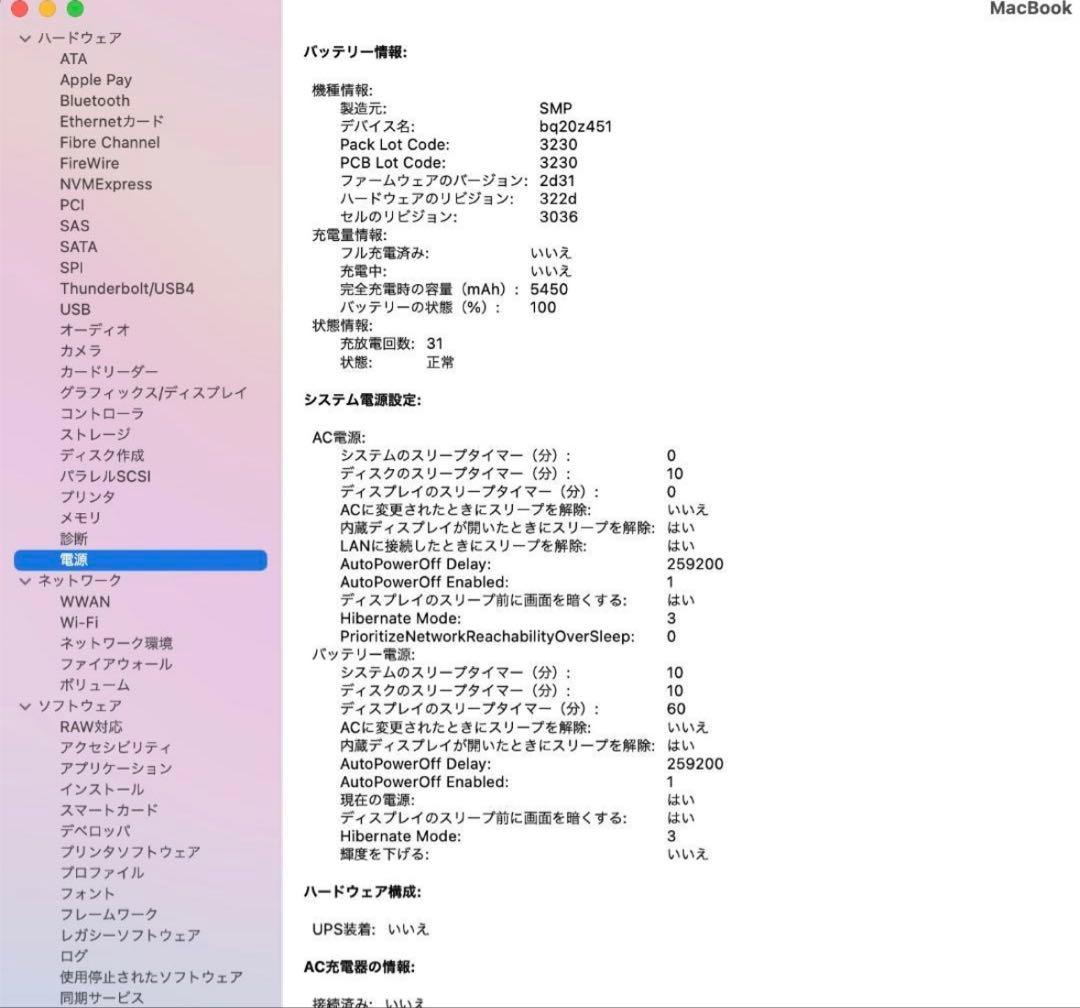Screen dimensions: 1080x1008
Task: Select Bluetooth in the hardware list
Action: point(95,100)
